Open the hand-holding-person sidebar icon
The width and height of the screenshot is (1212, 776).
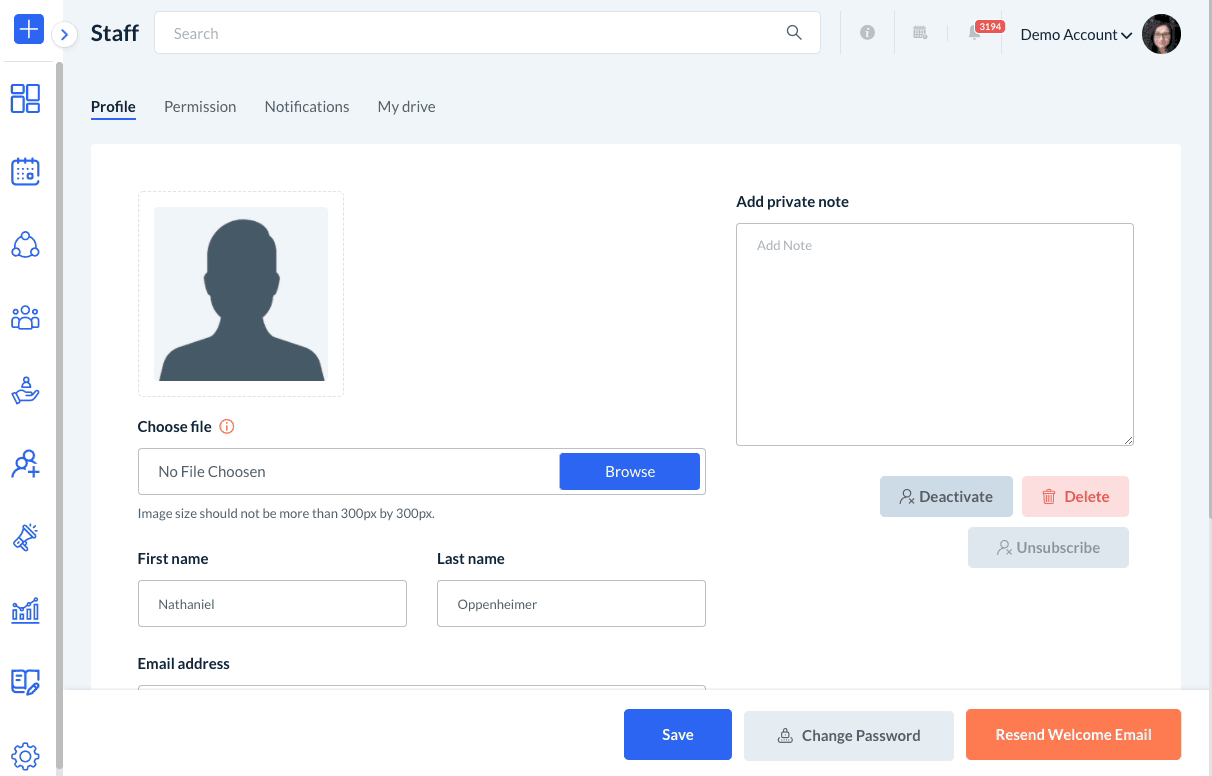[25, 391]
